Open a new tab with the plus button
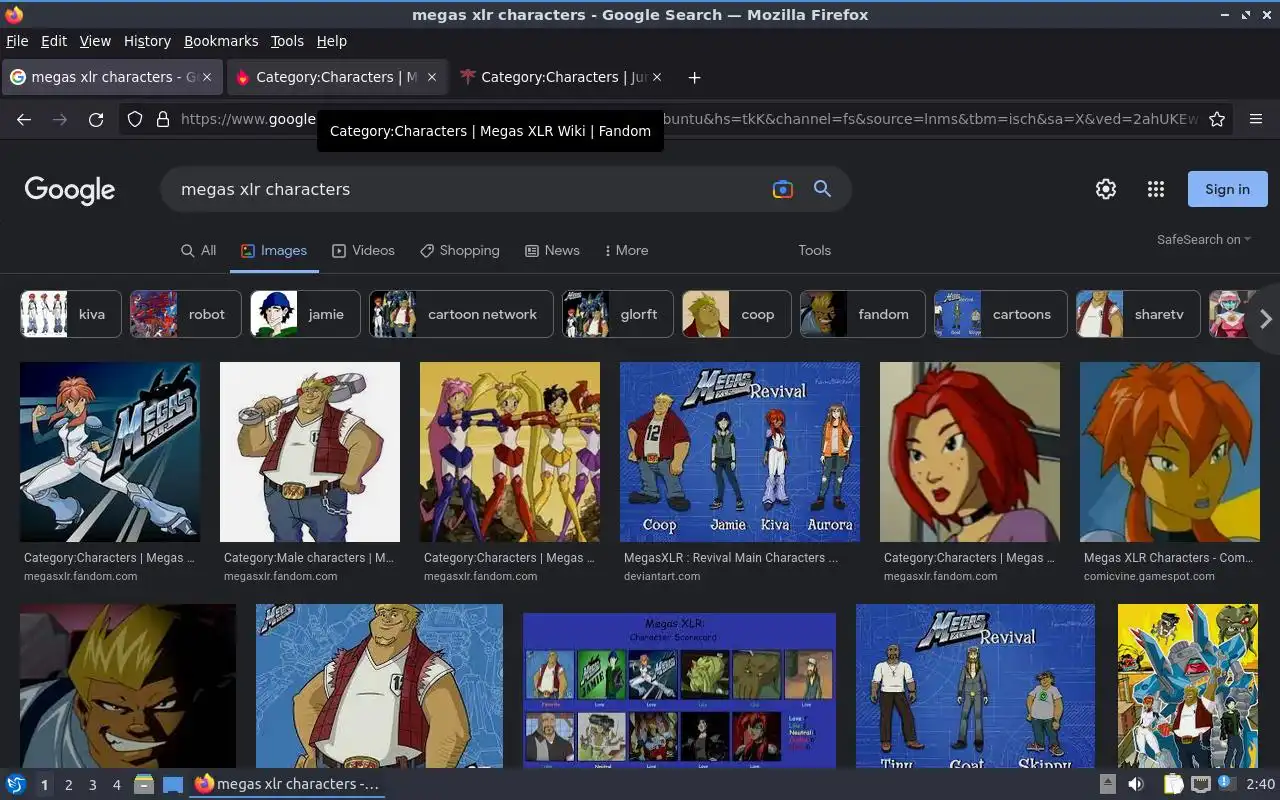 pos(694,77)
